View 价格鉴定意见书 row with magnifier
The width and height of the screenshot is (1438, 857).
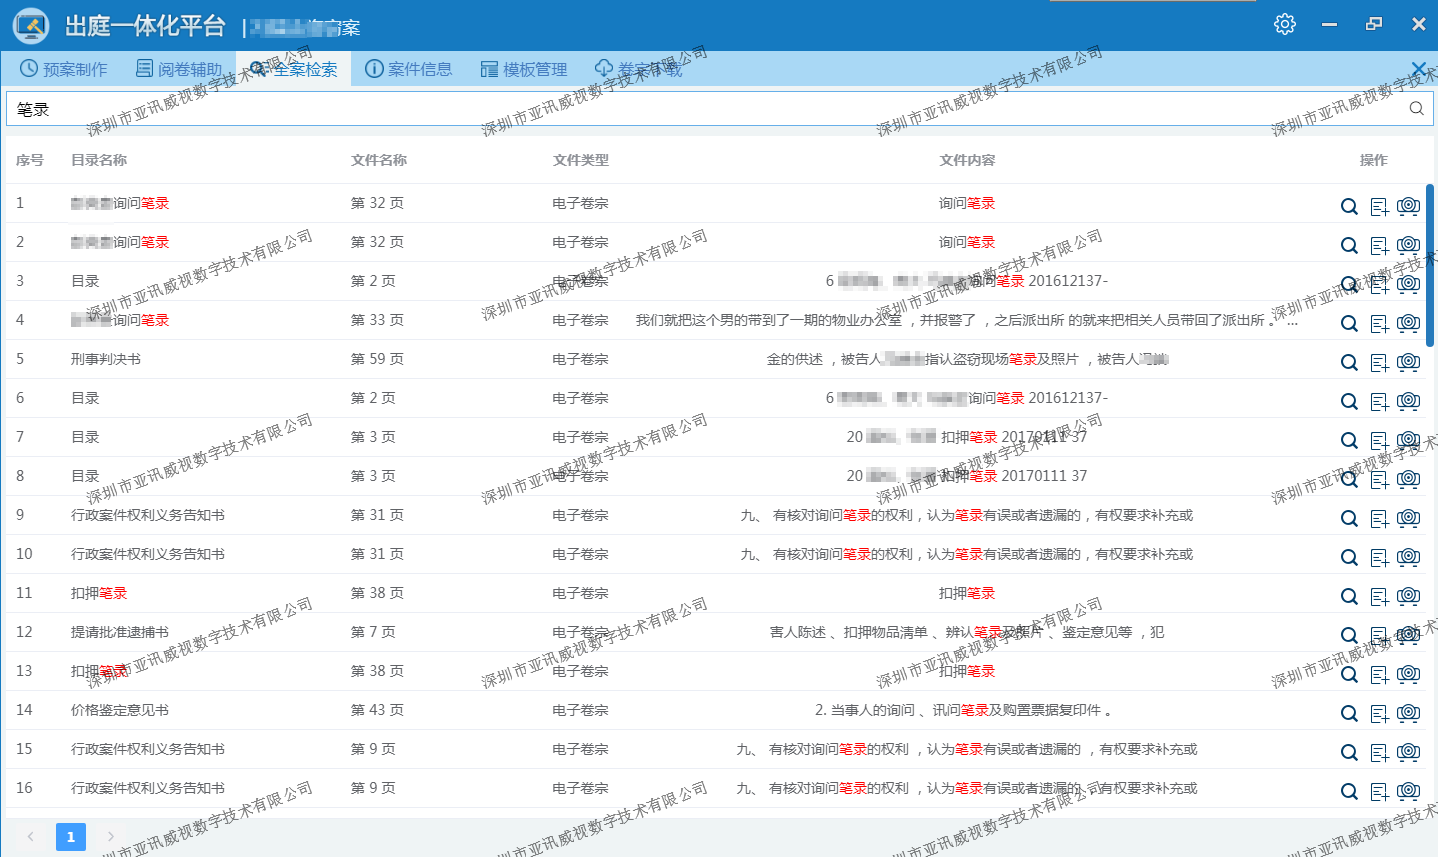tap(1349, 714)
